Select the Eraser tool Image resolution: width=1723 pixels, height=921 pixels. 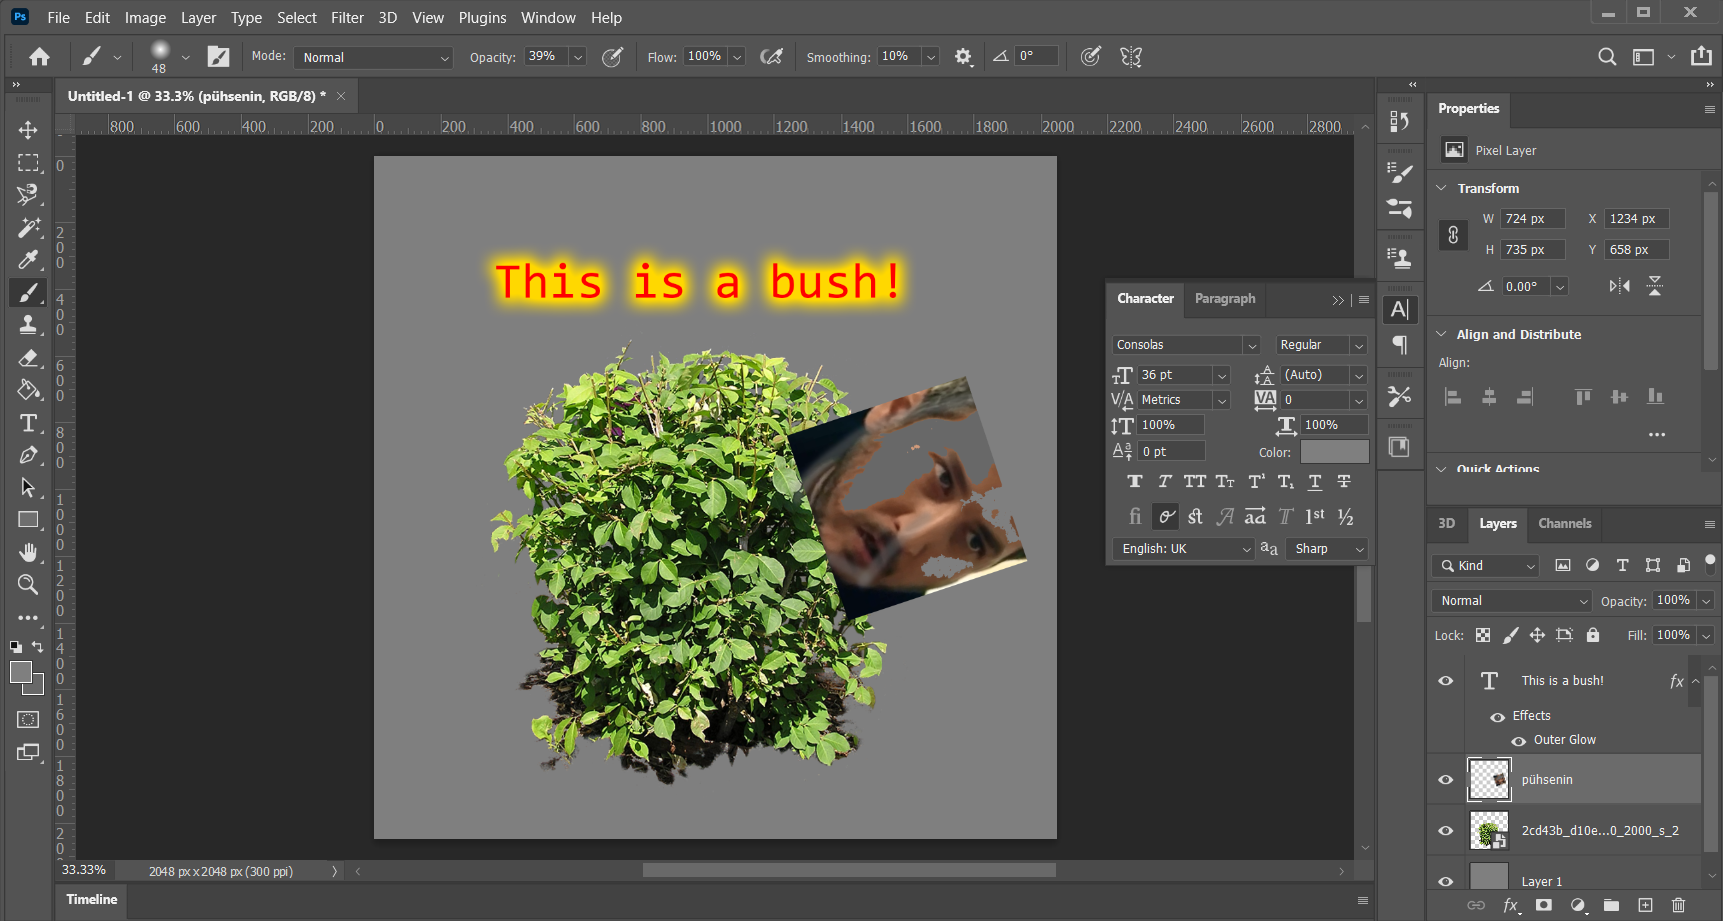tap(28, 358)
